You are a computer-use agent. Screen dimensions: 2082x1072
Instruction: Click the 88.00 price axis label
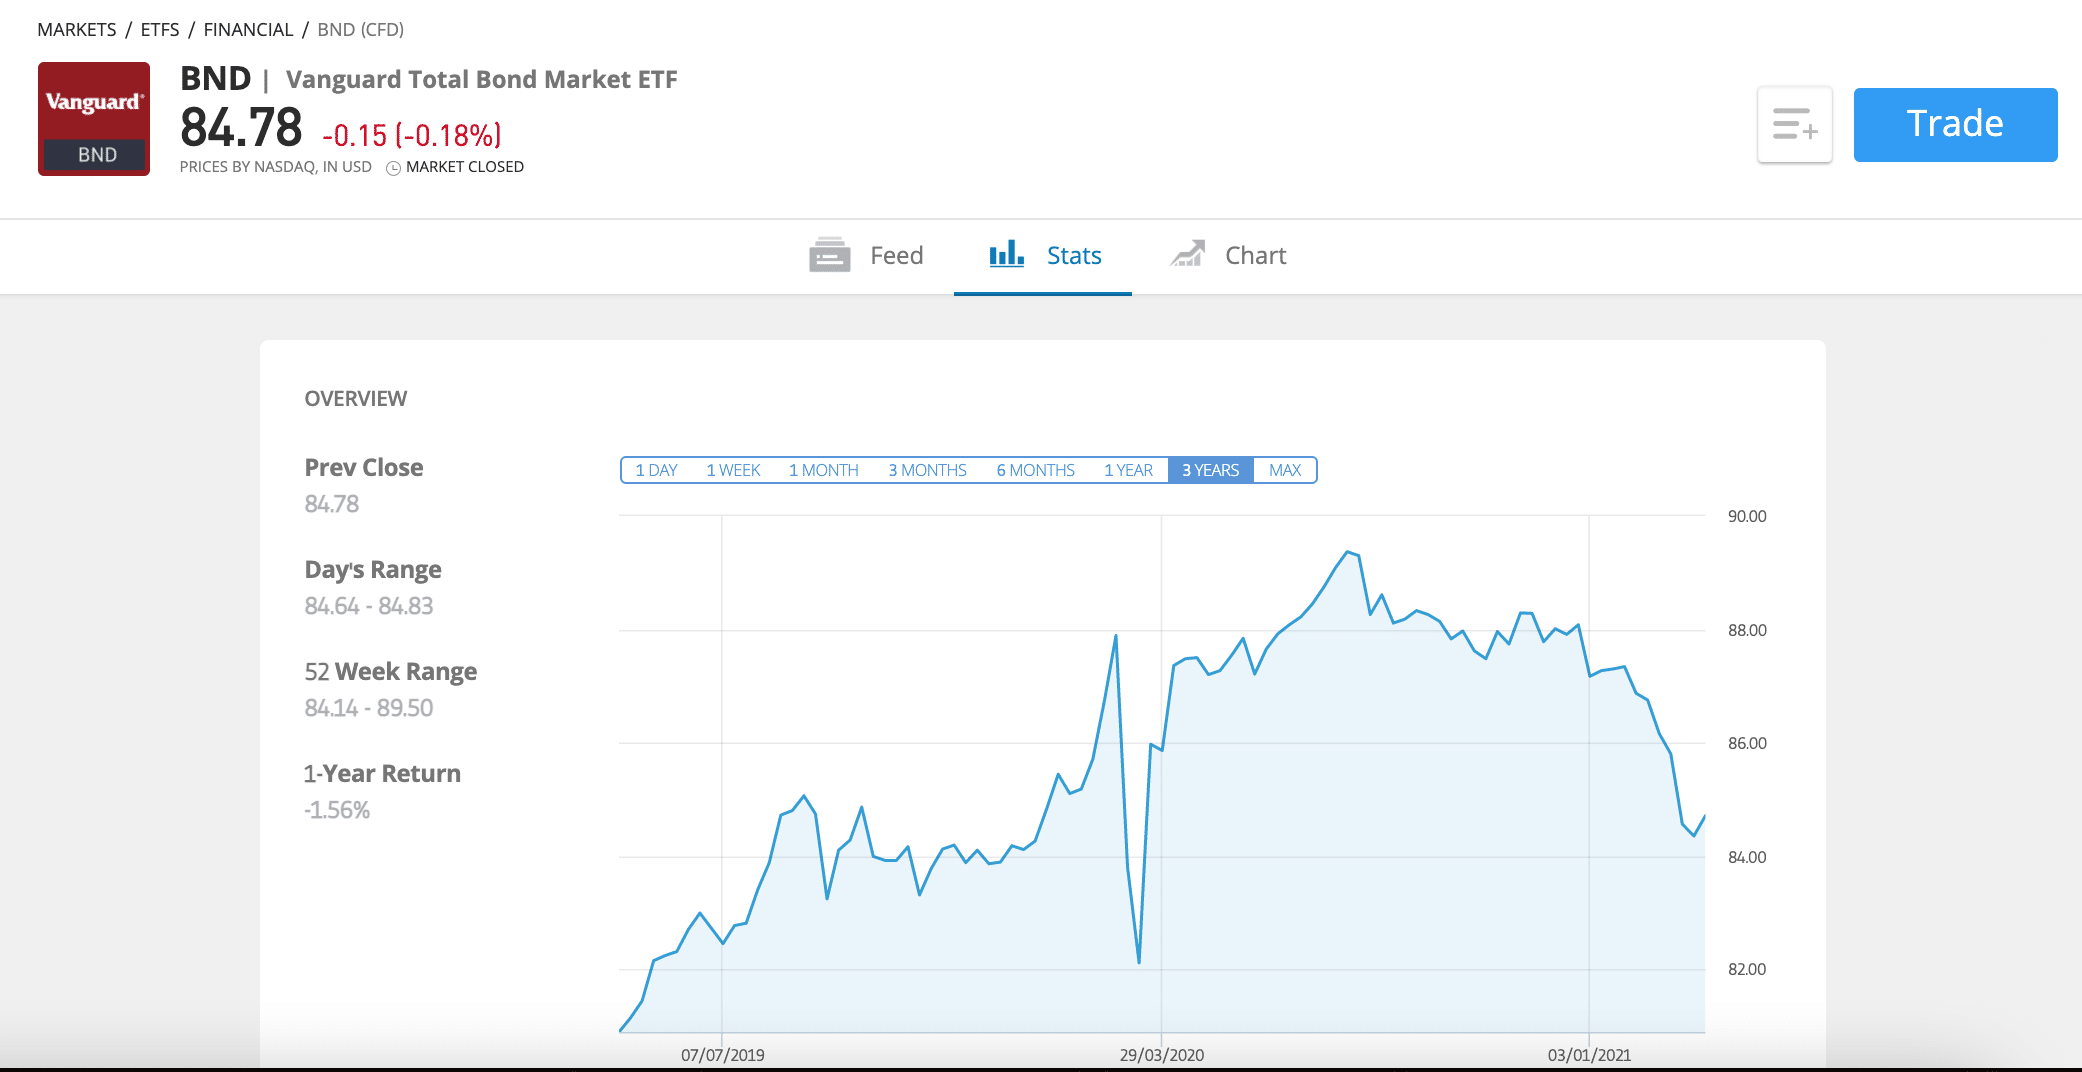(1747, 630)
